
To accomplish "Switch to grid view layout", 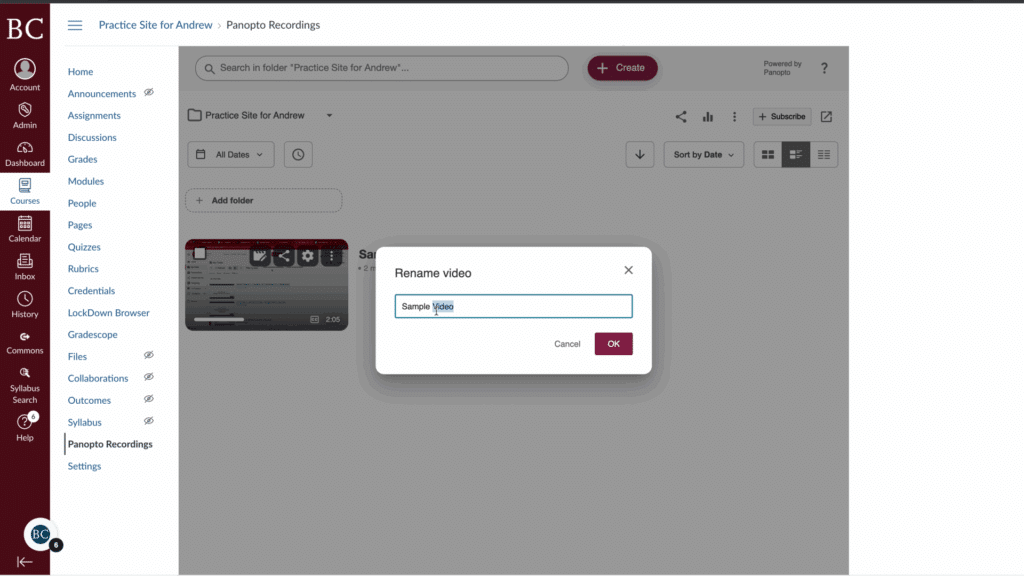I will (768, 154).
